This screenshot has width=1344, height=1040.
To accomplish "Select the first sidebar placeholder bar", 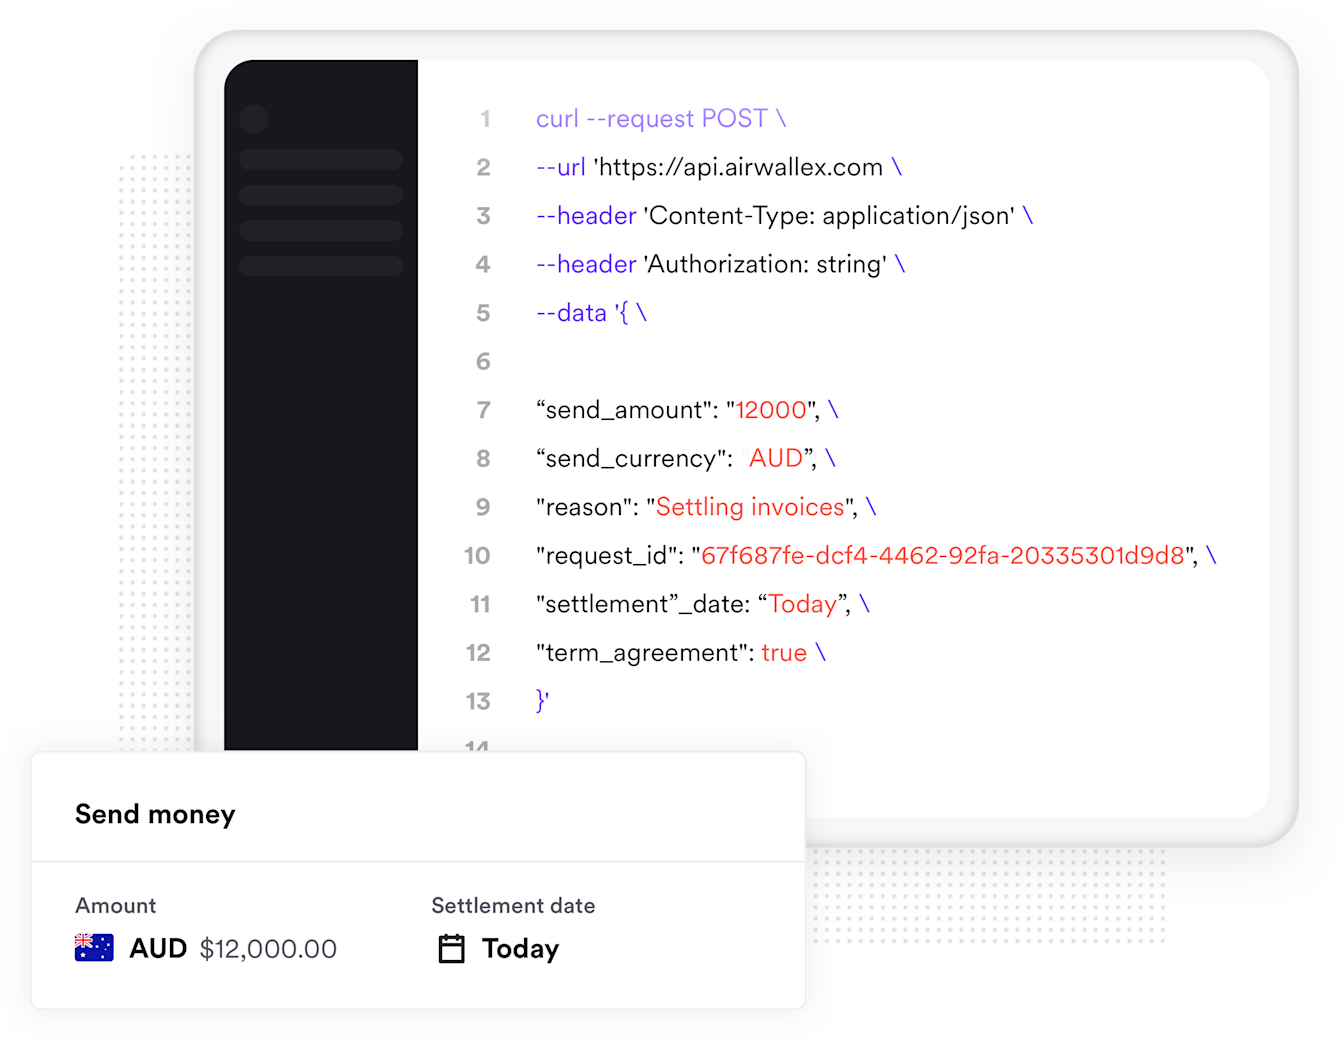I will click(321, 160).
